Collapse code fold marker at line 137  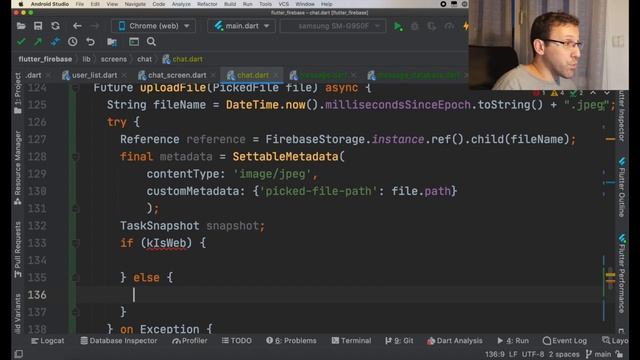tap(75, 312)
